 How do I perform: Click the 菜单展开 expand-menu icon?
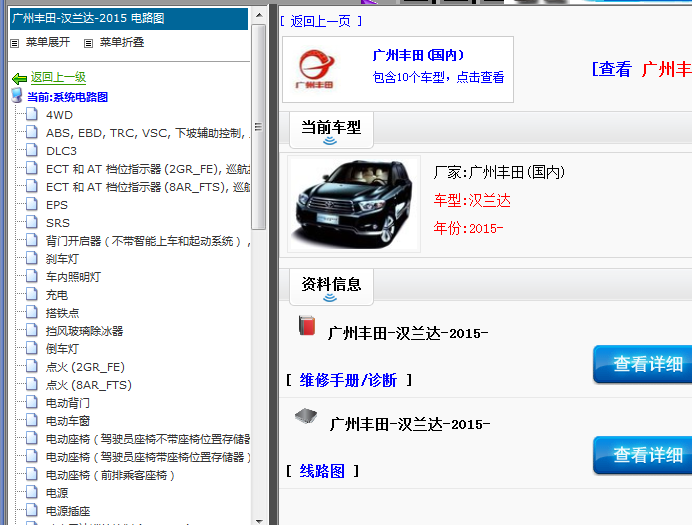(15, 43)
